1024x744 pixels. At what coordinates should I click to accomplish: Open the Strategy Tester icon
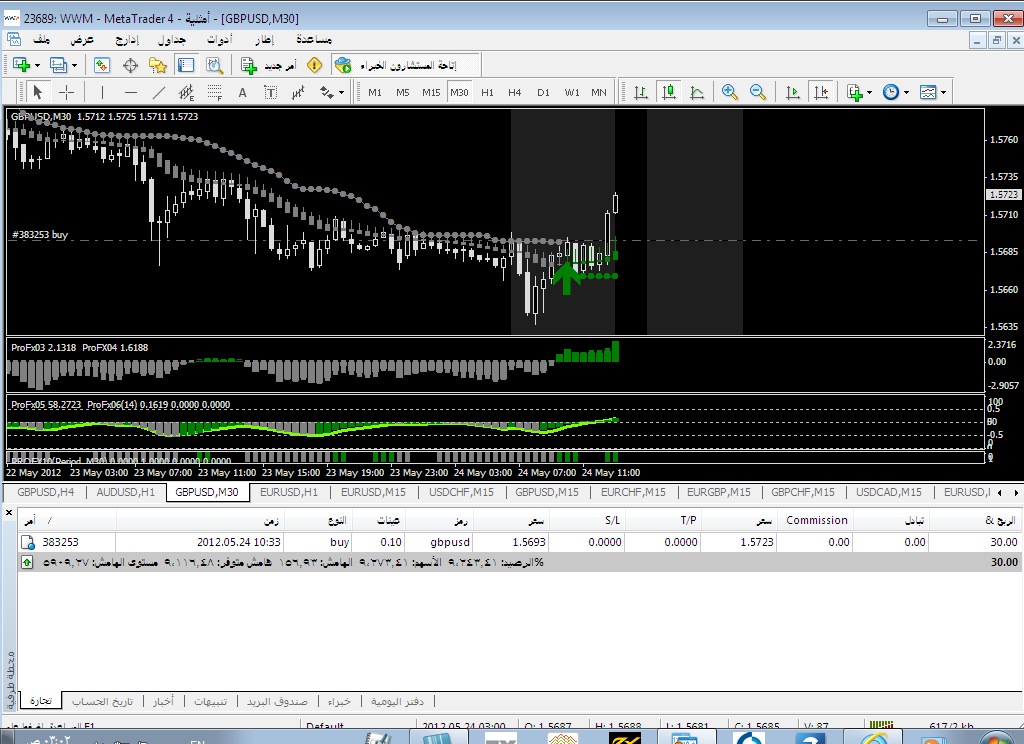pos(214,65)
